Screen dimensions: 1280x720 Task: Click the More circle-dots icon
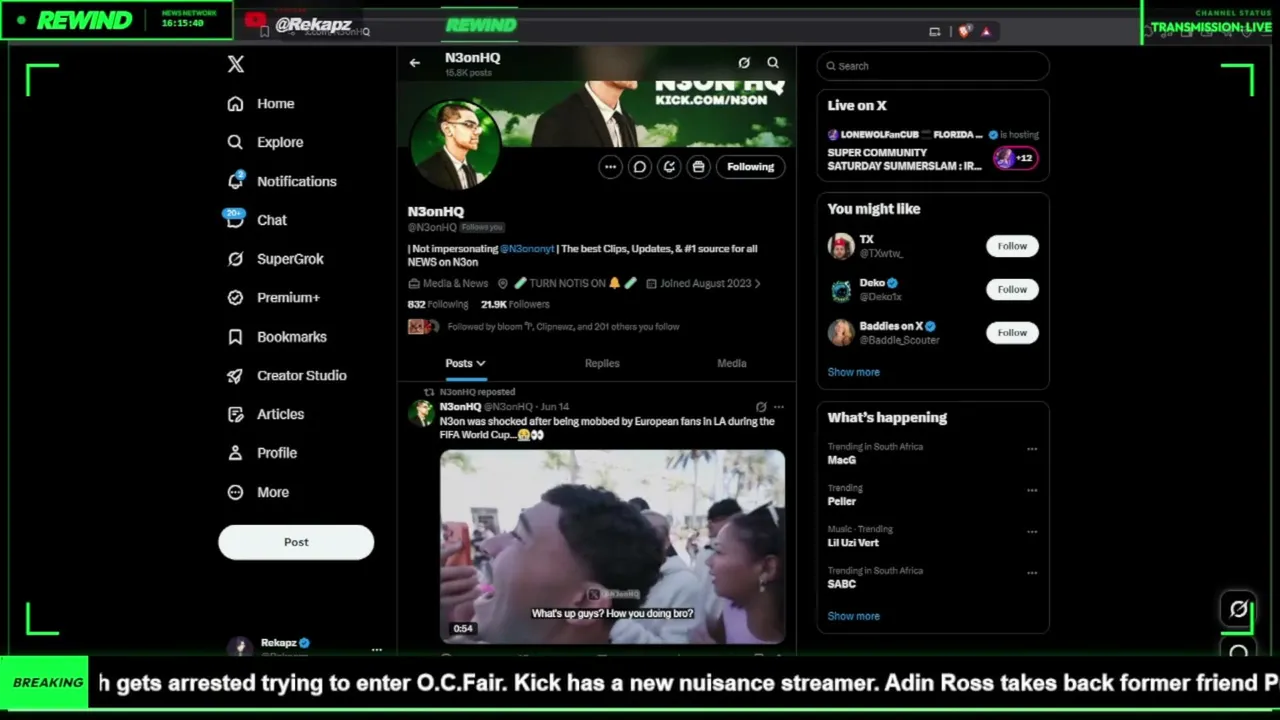point(235,492)
